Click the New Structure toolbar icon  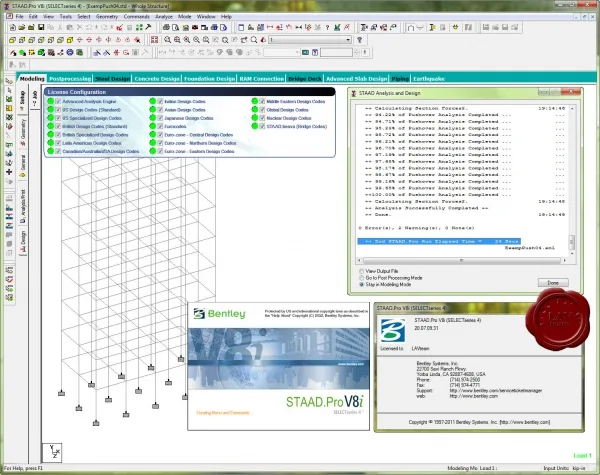13,28
